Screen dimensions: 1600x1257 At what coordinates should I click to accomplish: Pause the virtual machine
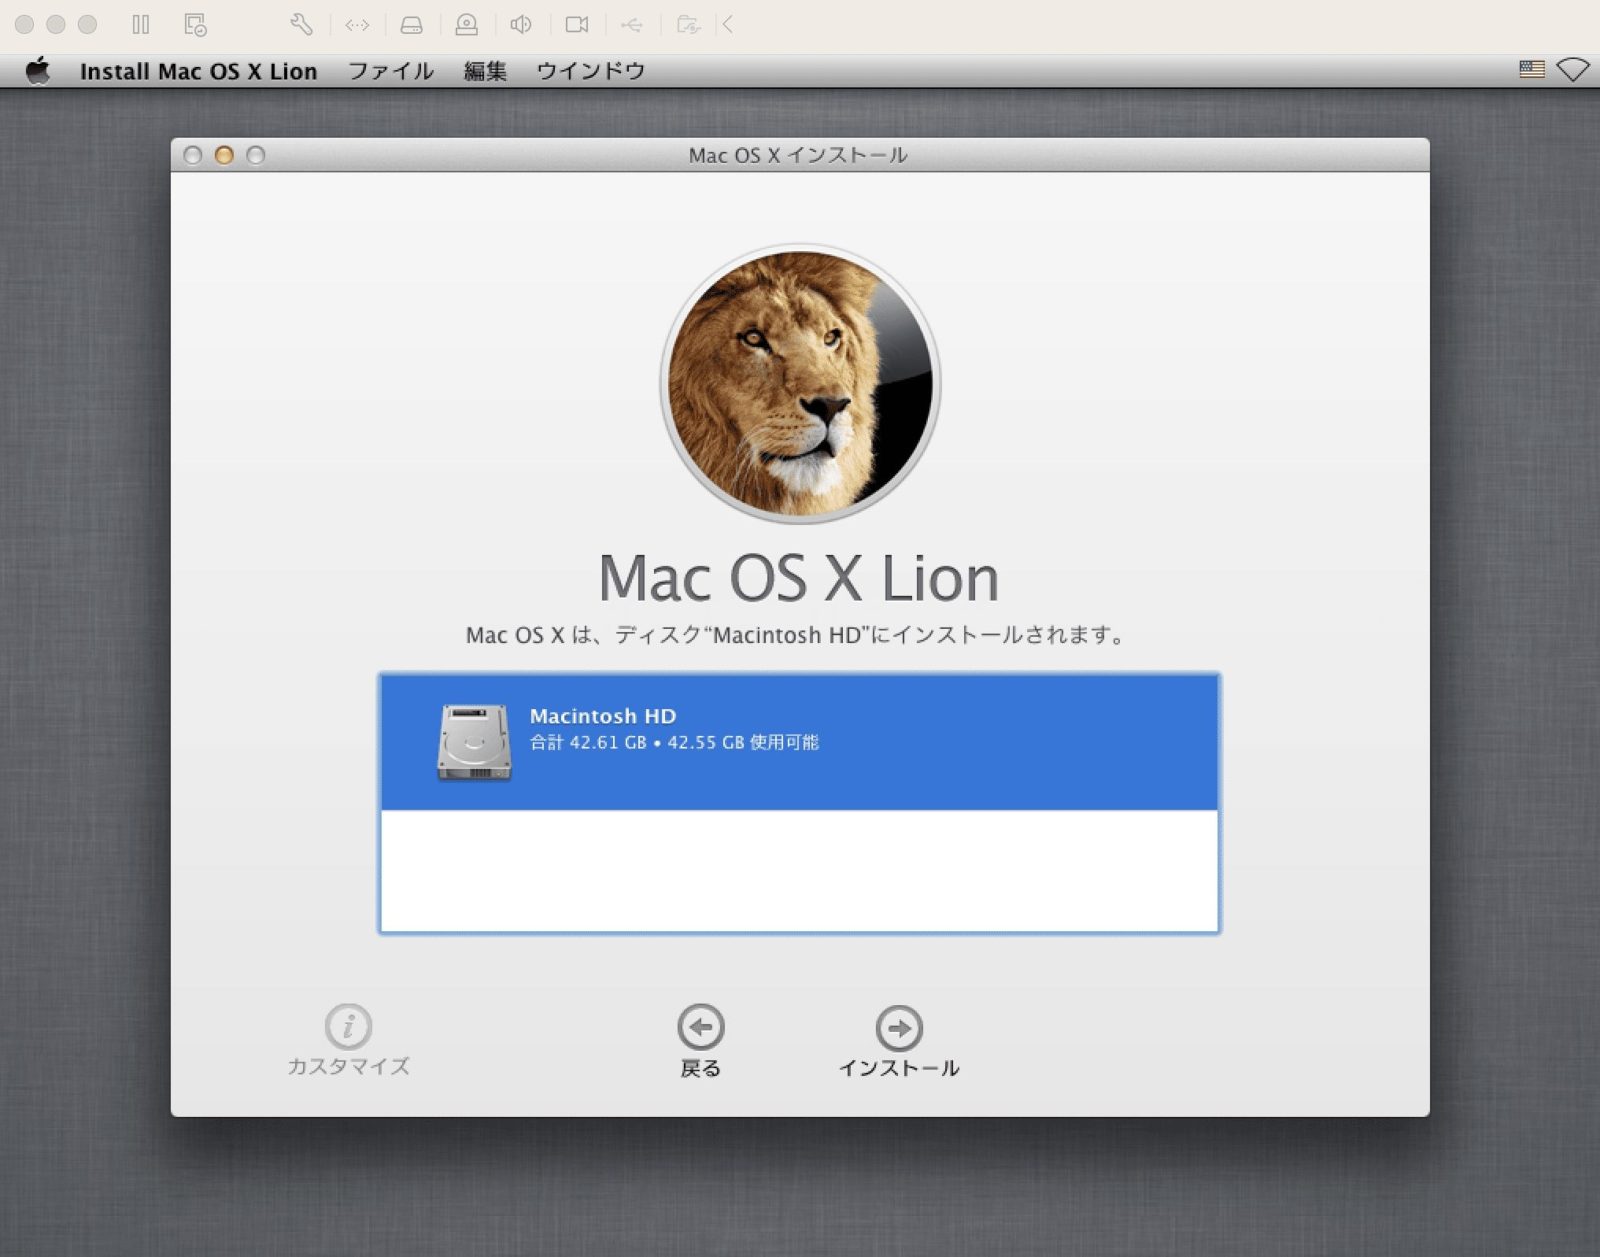point(141,24)
